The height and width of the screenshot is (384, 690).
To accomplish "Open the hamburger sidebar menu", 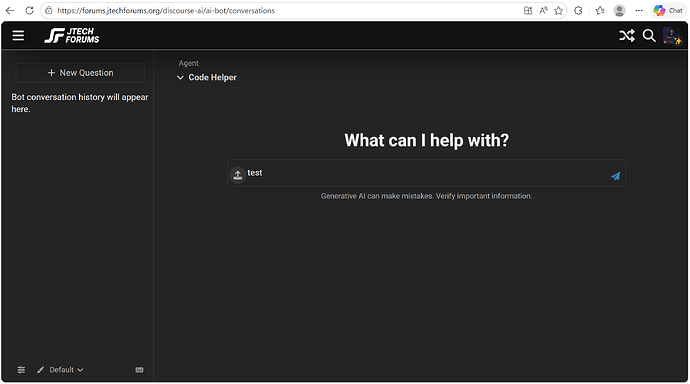I will (18, 35).
